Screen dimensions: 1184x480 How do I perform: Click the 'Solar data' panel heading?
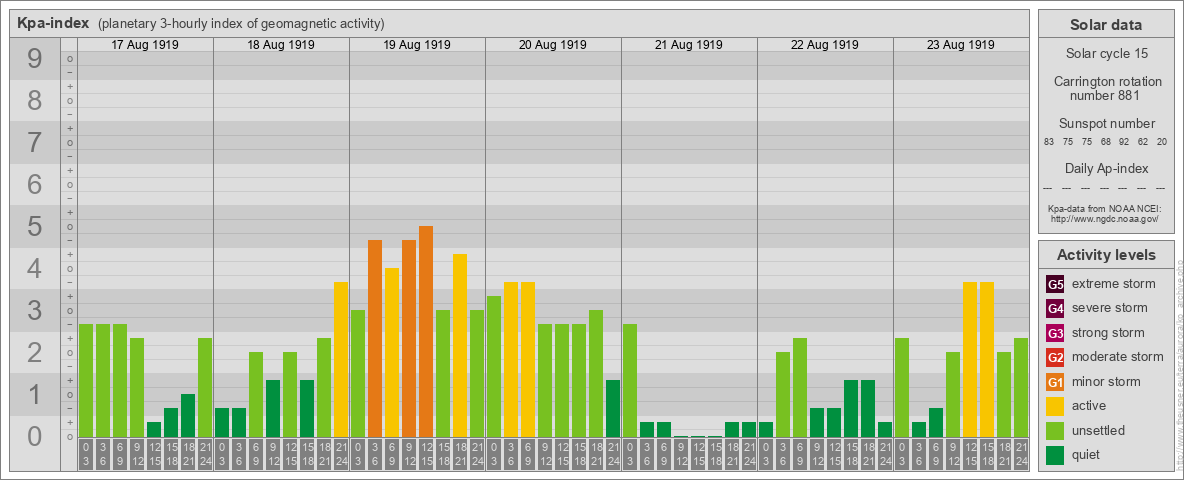1105,25
